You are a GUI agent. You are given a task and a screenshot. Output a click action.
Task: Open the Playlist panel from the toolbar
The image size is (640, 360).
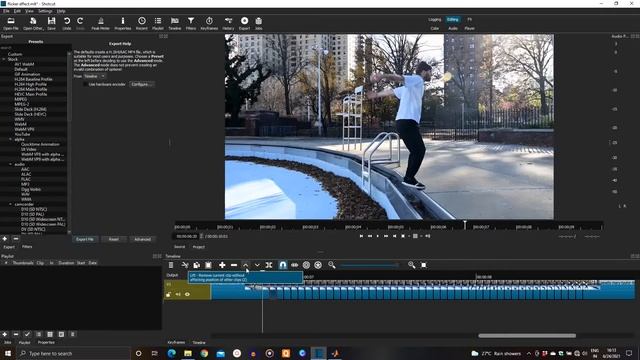(158, 23)
